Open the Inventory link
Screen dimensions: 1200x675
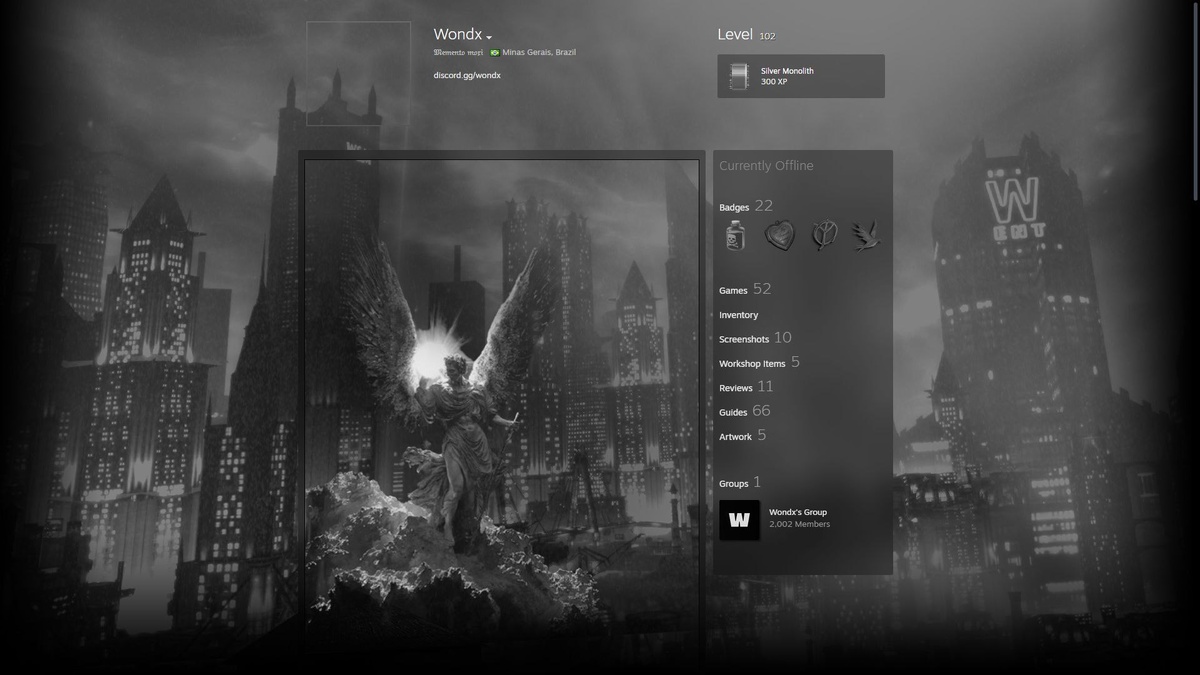[x=739, y=315]
